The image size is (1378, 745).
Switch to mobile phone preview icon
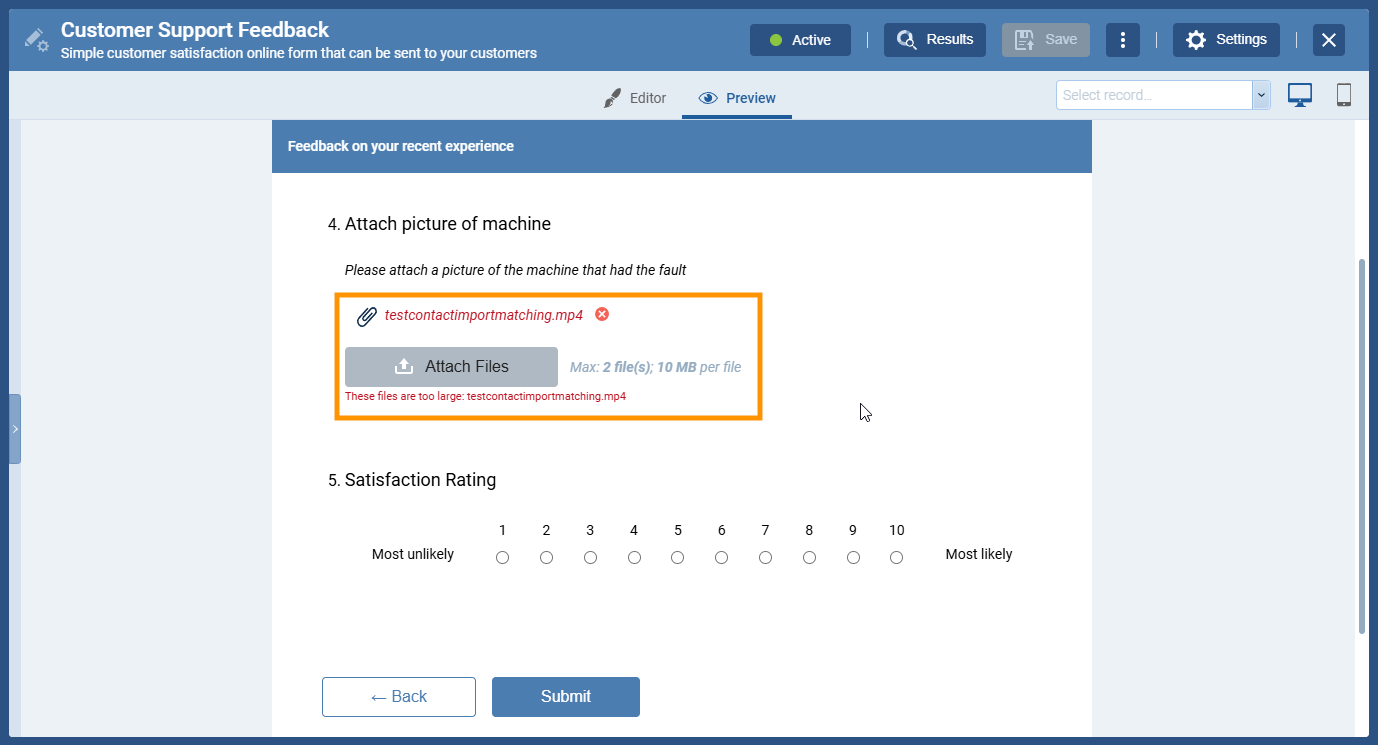1344,95
